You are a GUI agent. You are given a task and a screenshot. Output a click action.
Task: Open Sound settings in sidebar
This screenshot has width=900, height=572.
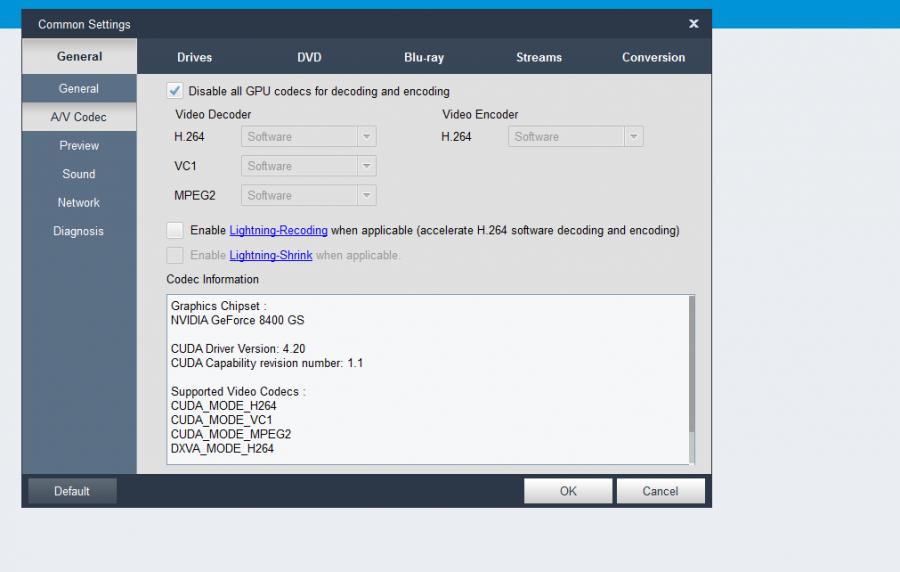point(79,174)
